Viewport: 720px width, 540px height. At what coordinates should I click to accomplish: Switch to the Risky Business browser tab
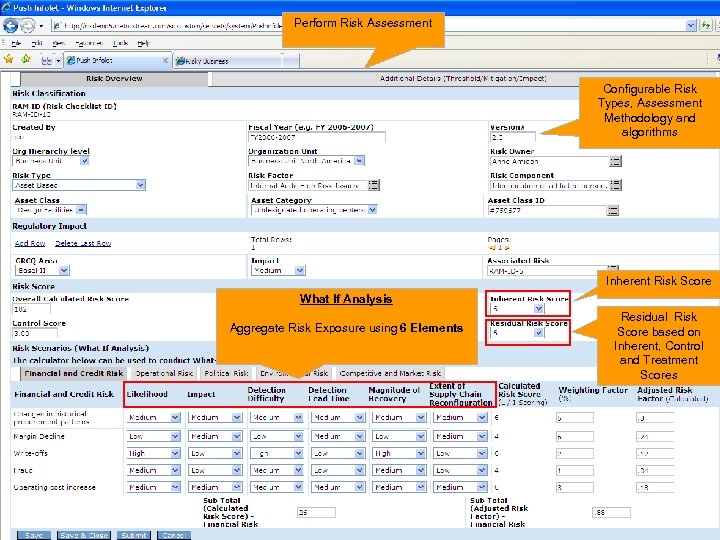[x=230, y=61]
